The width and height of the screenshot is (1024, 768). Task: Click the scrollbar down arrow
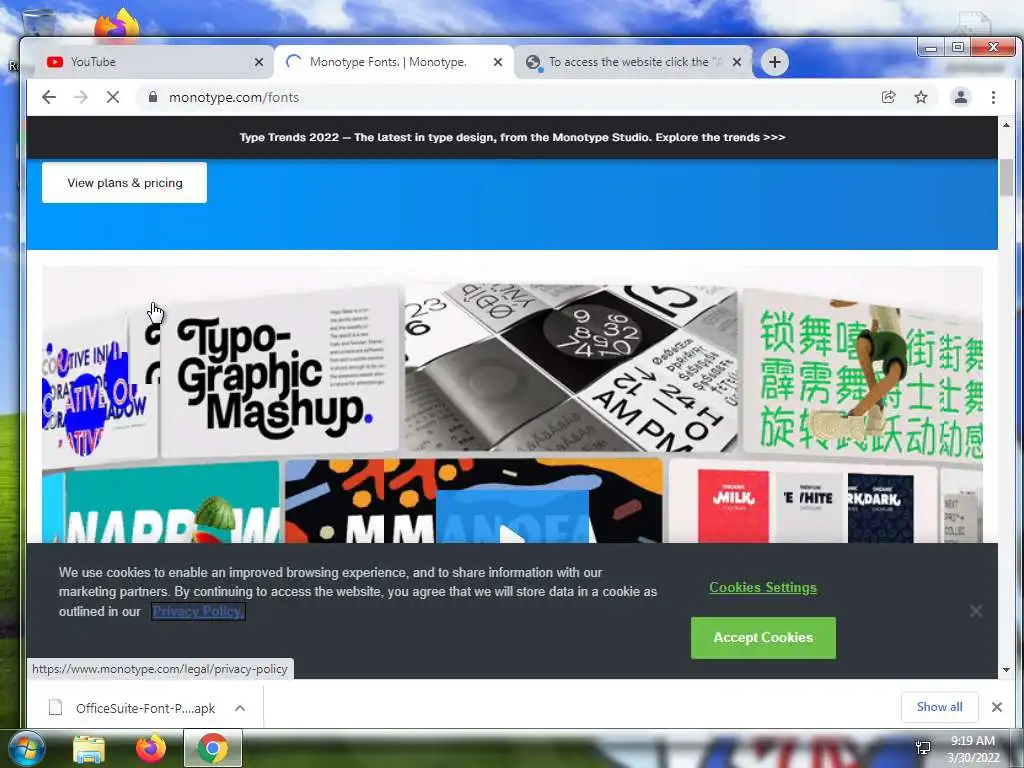click(1006, 669)
